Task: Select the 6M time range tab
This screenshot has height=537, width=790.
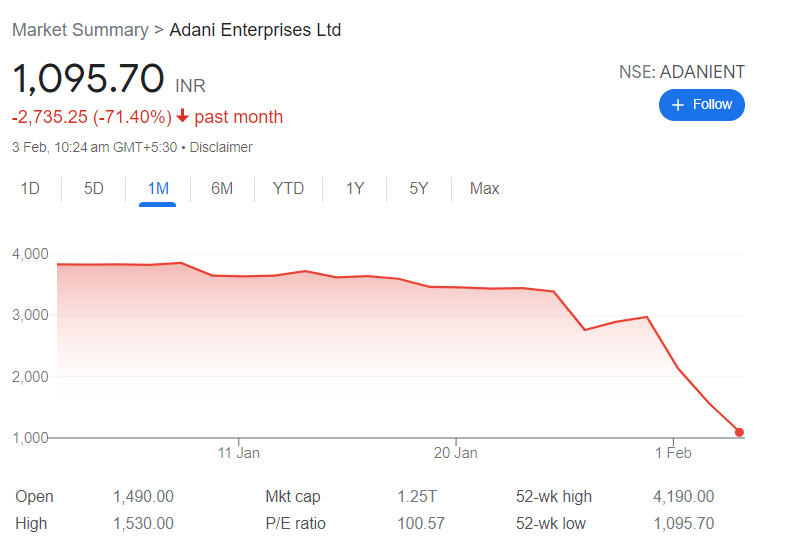Action: click(222, 188)
